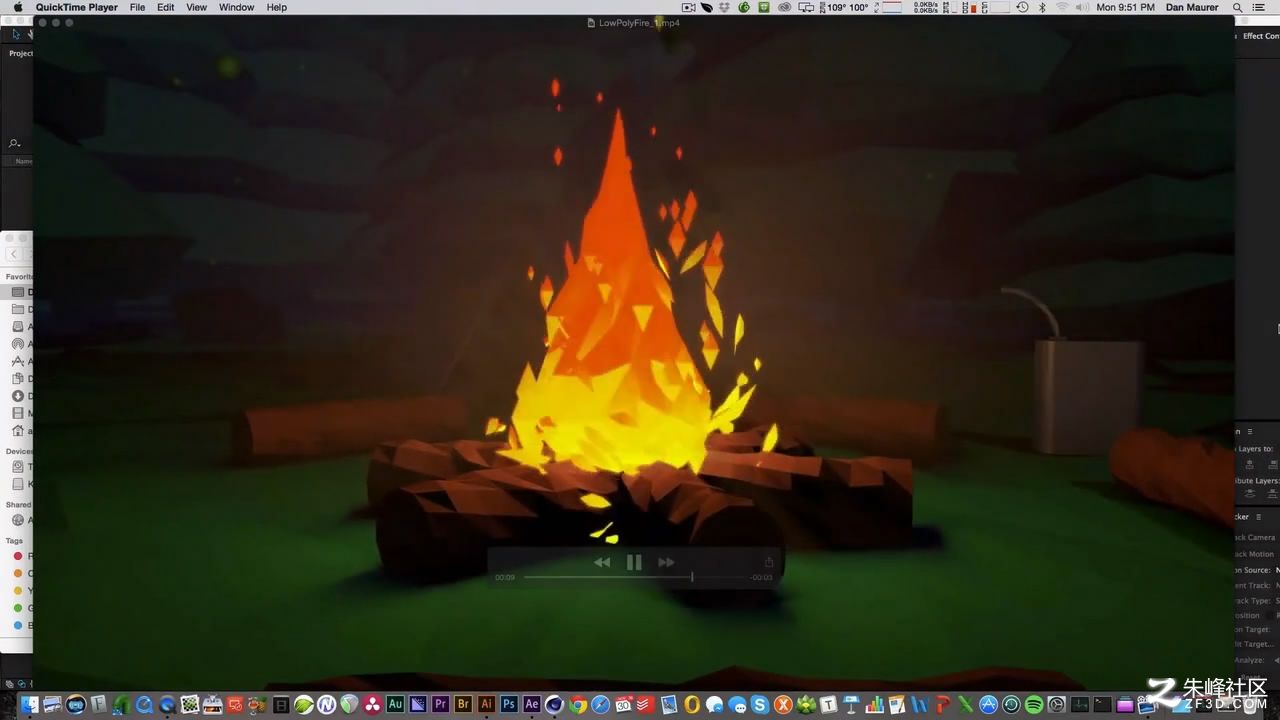Open the Help menu

(x=277, y=7)
